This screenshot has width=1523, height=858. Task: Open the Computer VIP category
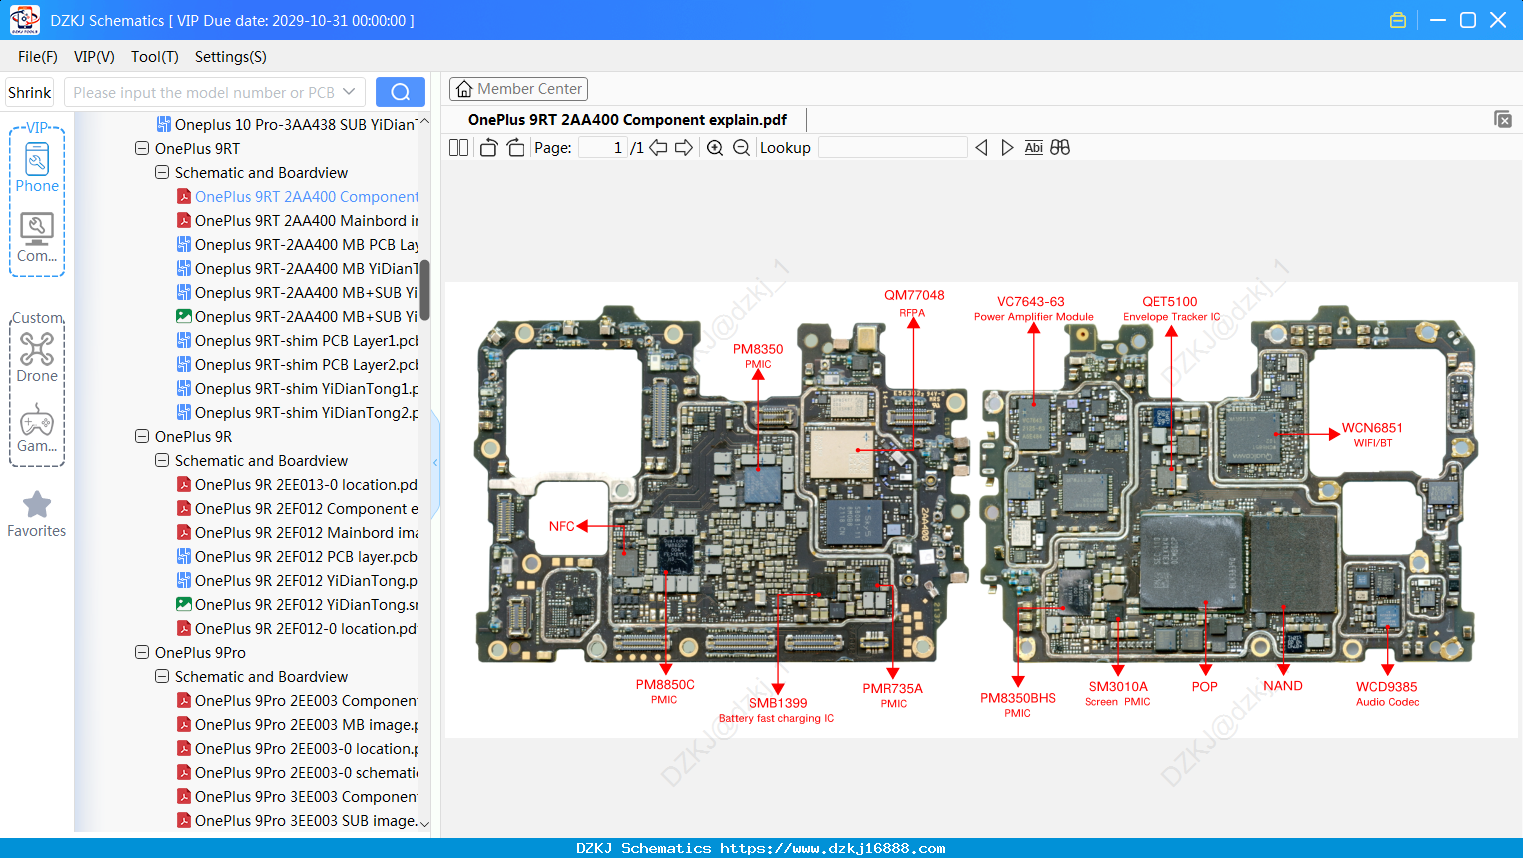coord(37,237)
